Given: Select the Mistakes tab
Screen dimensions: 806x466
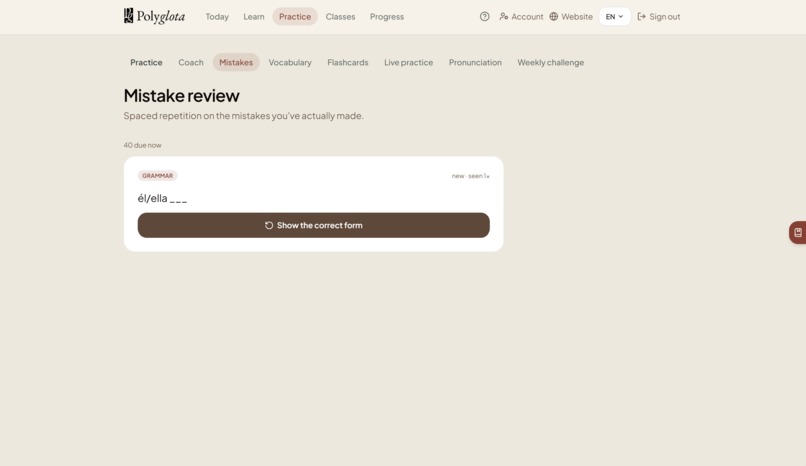Looking at the screenshot, I should coord(236,62).
